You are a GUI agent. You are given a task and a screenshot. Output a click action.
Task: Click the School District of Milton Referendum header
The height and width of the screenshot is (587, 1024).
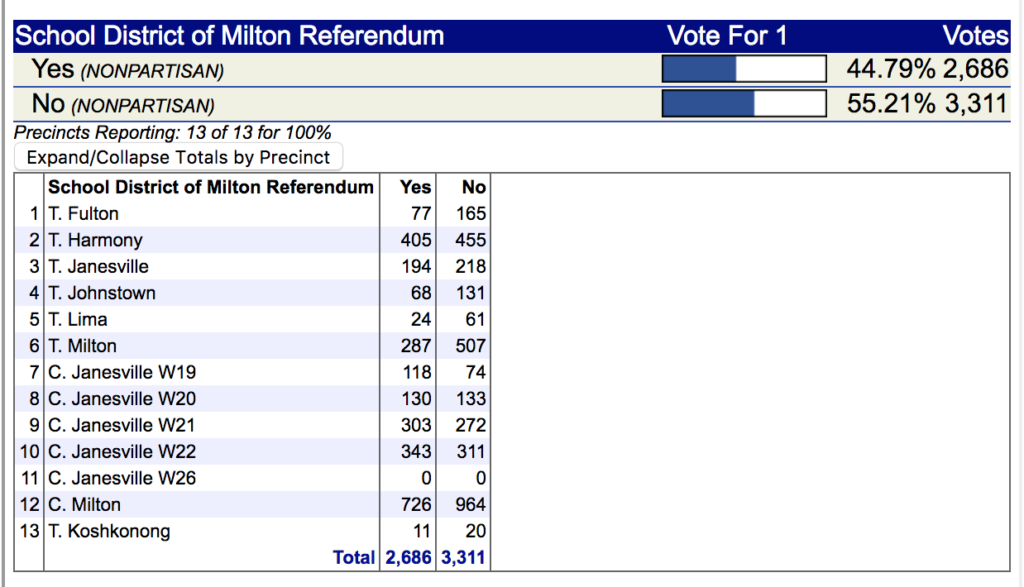point(229,36)
